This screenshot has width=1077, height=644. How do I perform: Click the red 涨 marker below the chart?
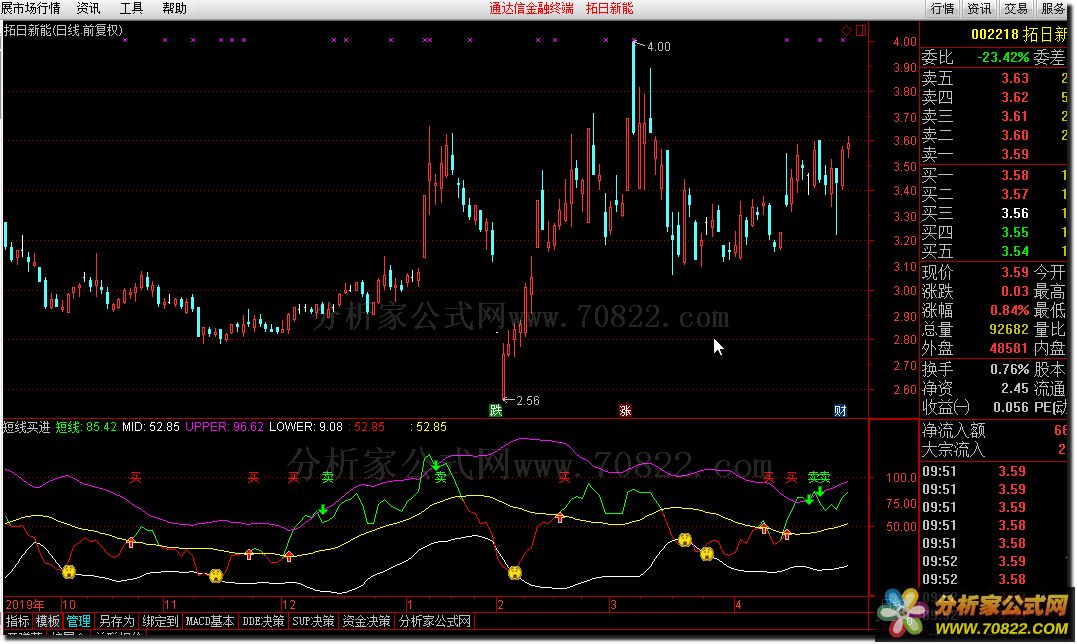pos(625,411)
